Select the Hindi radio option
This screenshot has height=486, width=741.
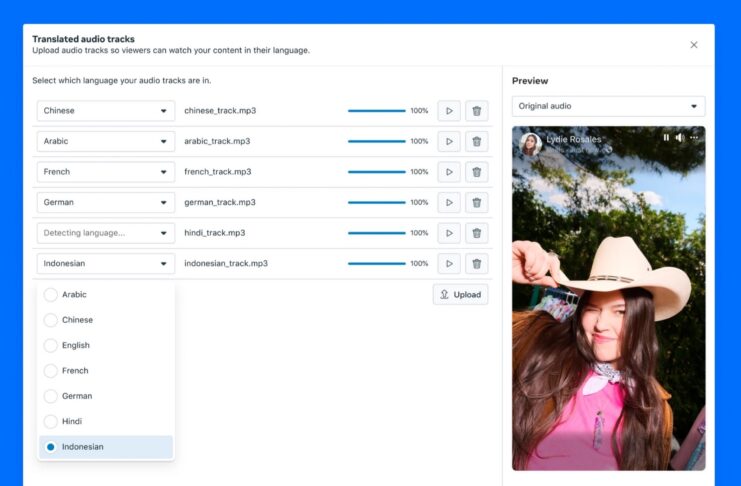[x=51, y=421]
